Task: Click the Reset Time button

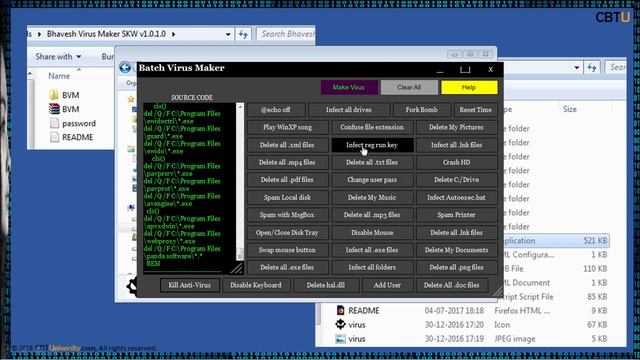Action: (476, 110)
